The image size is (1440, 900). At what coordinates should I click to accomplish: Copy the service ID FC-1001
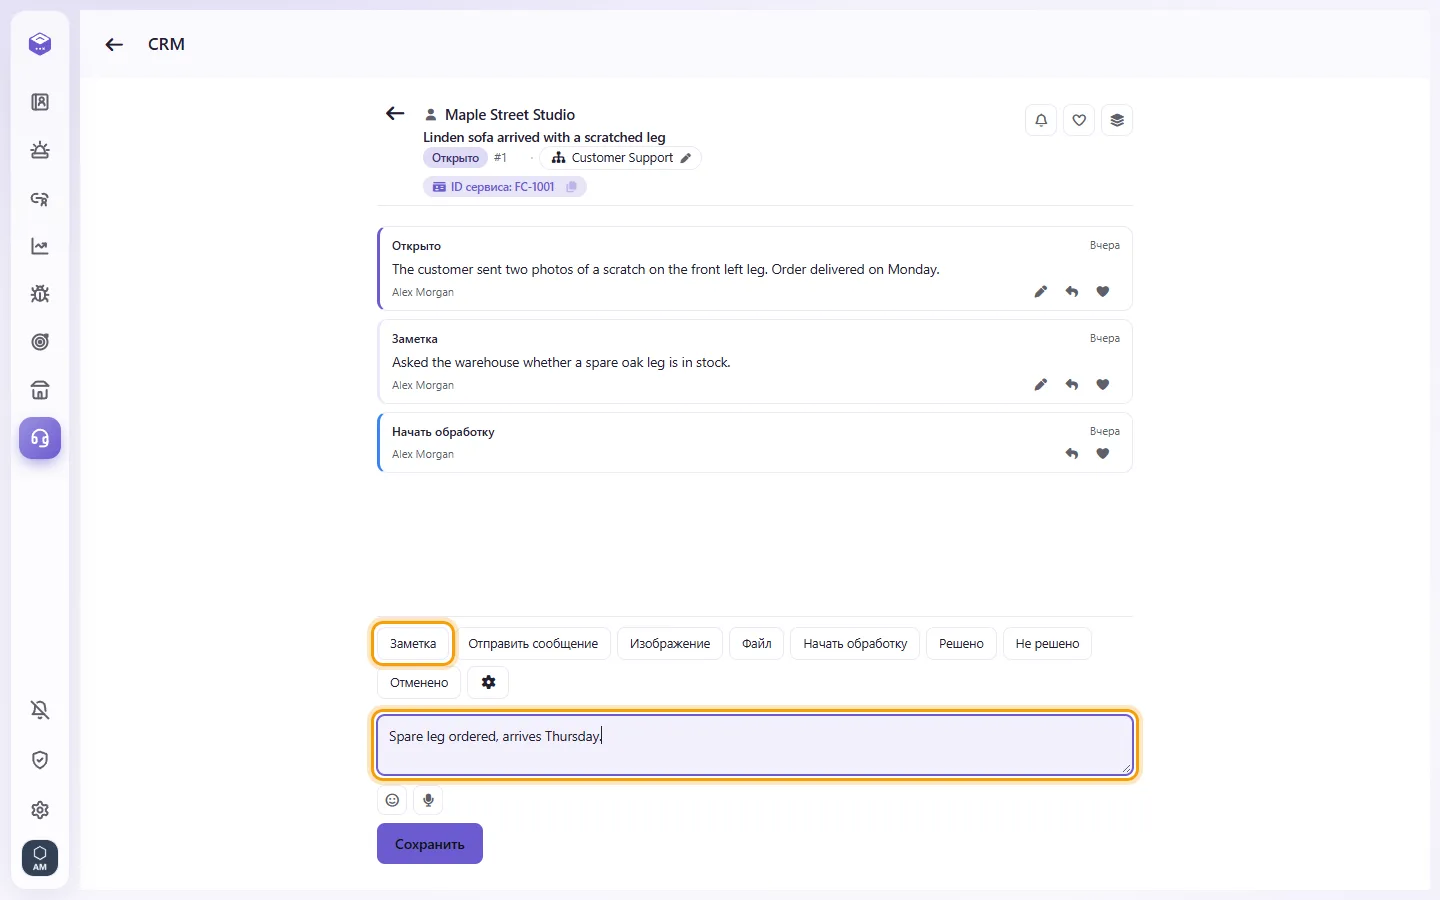click(x=572, y=187)
